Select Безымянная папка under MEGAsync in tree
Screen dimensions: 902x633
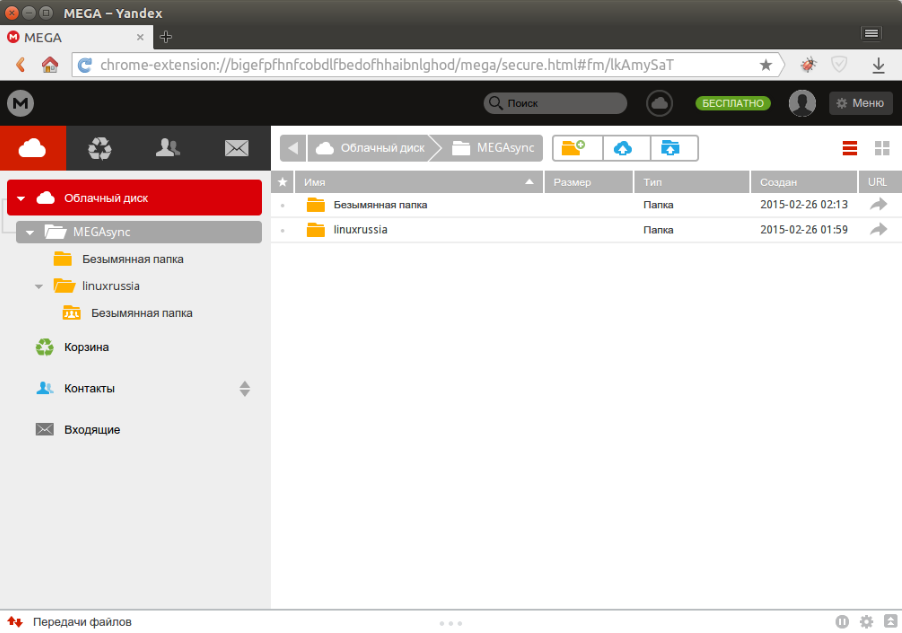[x=133, y=259]
